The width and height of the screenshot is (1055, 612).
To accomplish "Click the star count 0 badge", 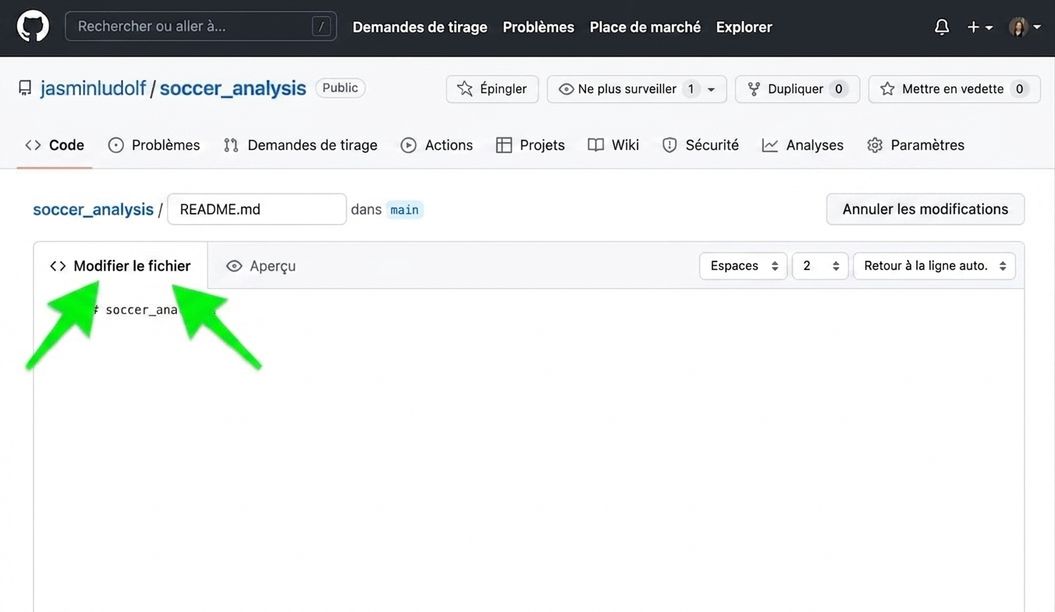I will coord(1019,89).
